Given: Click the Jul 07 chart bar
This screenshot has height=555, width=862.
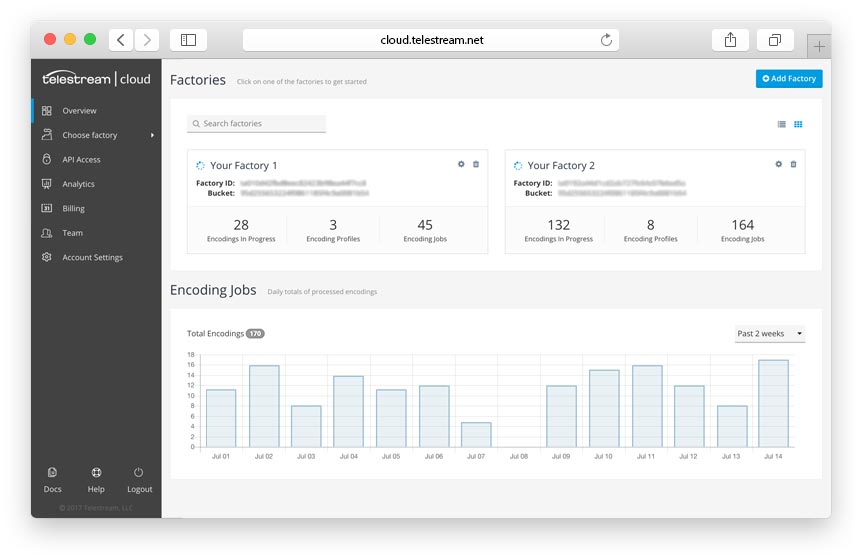Looking at the screenshot, I should point(476,435).
